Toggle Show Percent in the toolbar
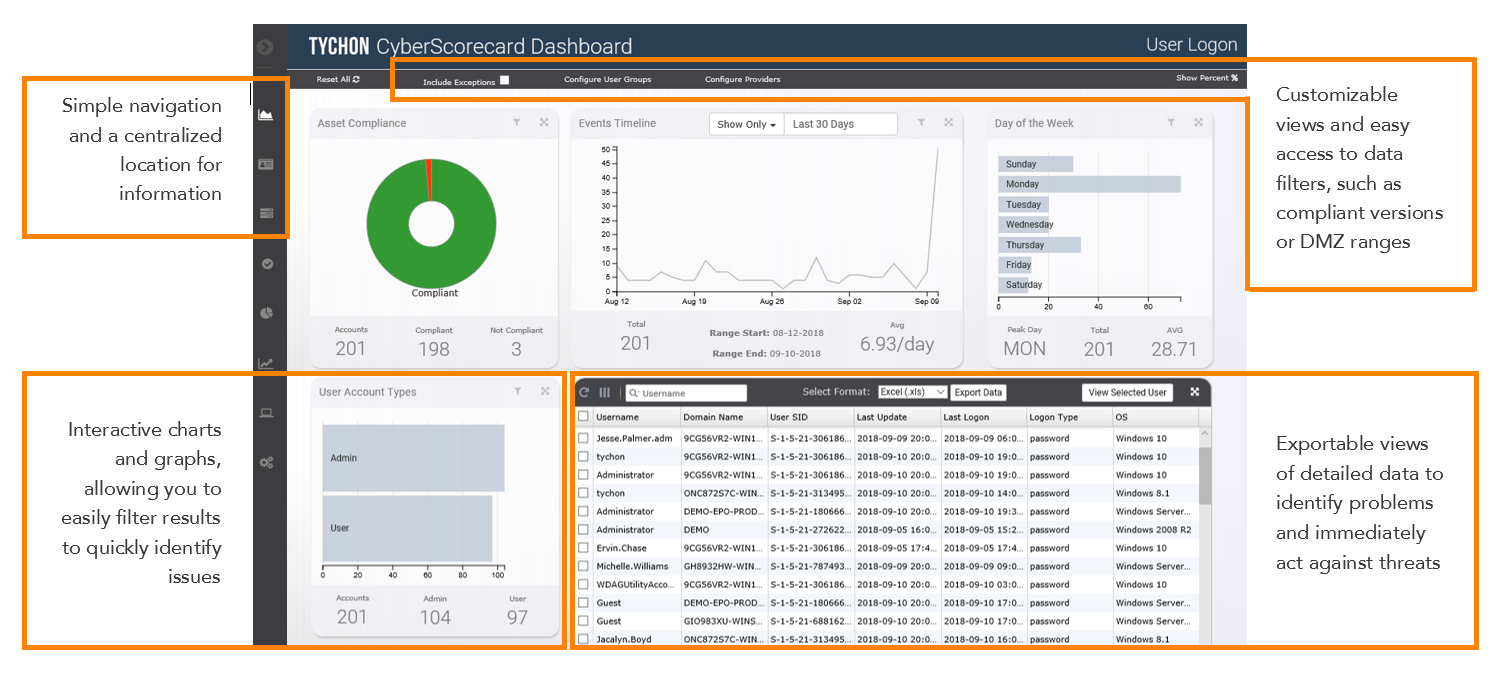Viewport: 1510px width, 690px height. coord(1207,78)
